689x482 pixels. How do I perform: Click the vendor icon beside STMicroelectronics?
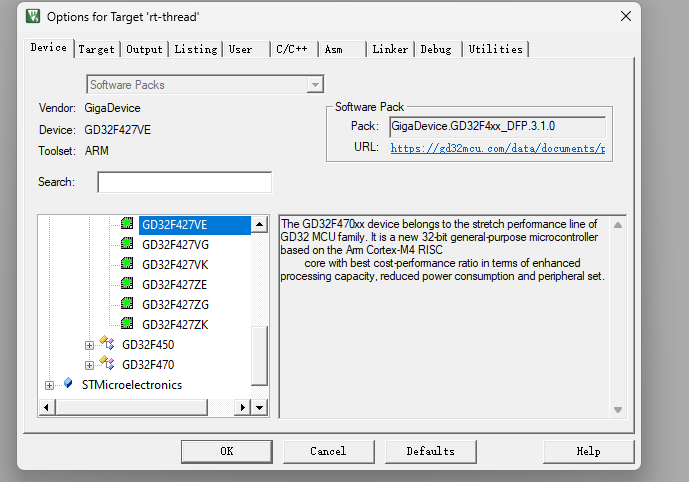pyautogui.click(x=68, y=383)
